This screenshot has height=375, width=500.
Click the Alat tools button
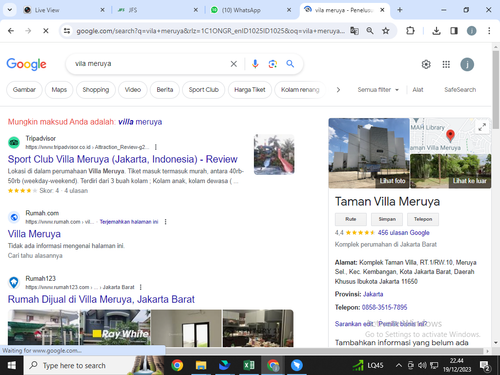(x=418, y=90)
